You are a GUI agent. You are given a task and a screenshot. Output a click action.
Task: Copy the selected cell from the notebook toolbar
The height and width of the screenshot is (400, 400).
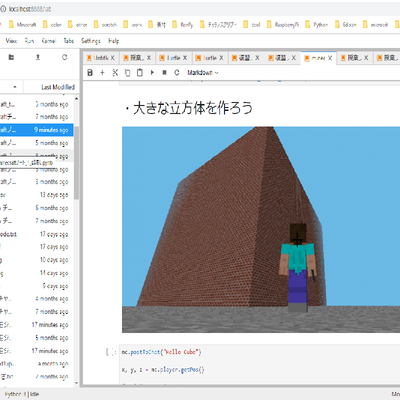[127, 72]
